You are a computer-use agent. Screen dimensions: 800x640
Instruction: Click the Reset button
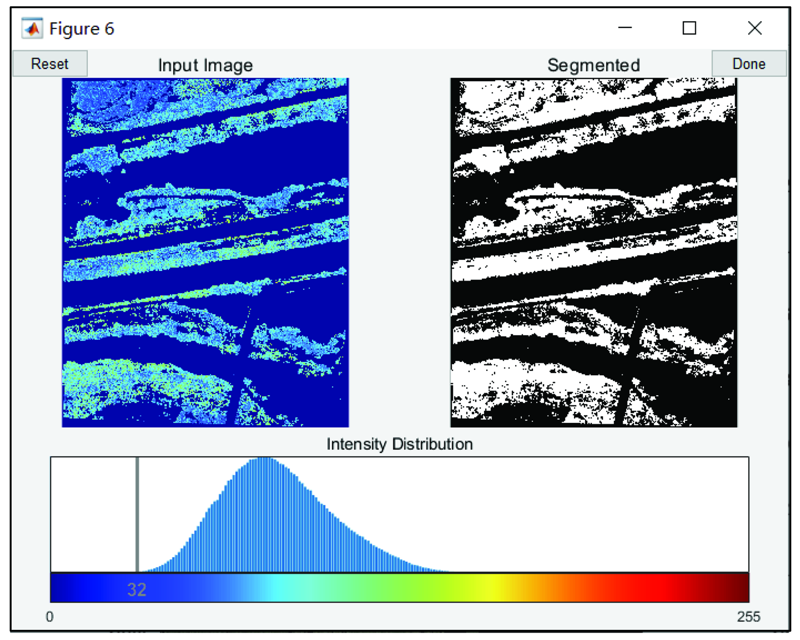pos(49,64)
